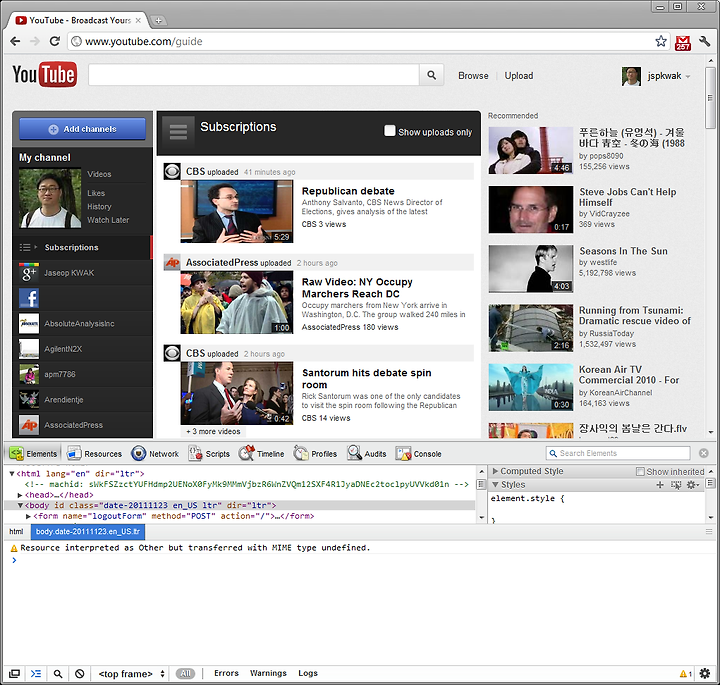The width and height of the screenshot is (720, 685).
Task: Click the new style rule plus icon
Action: (660, 485)
